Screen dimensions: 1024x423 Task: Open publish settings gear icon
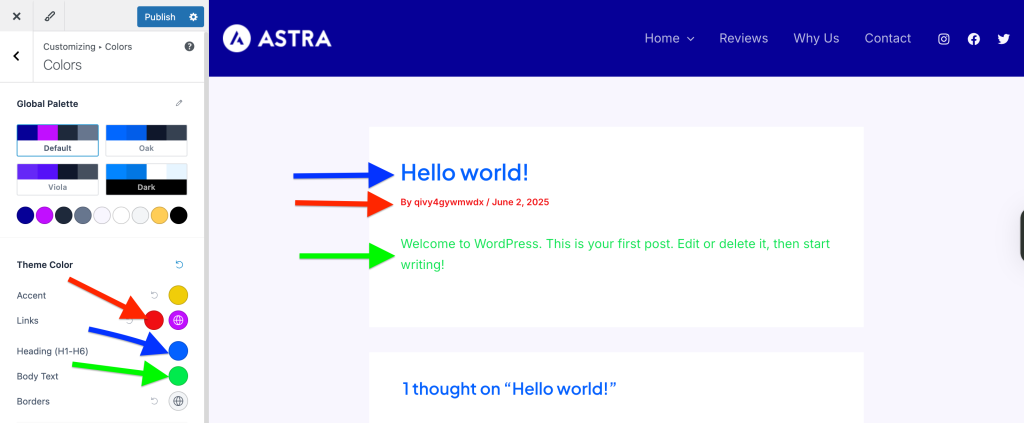pos(193,17)
